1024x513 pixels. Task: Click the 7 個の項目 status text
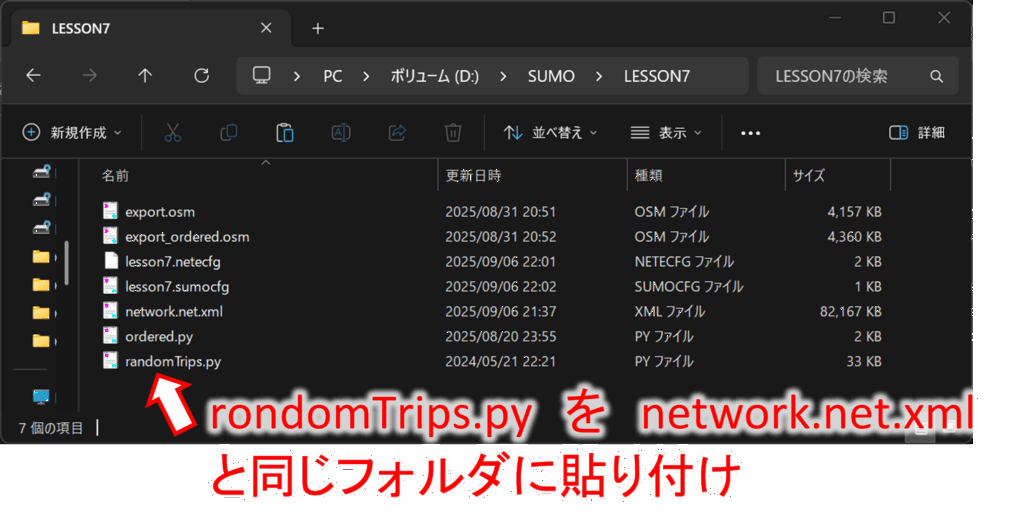pos(51,428)
